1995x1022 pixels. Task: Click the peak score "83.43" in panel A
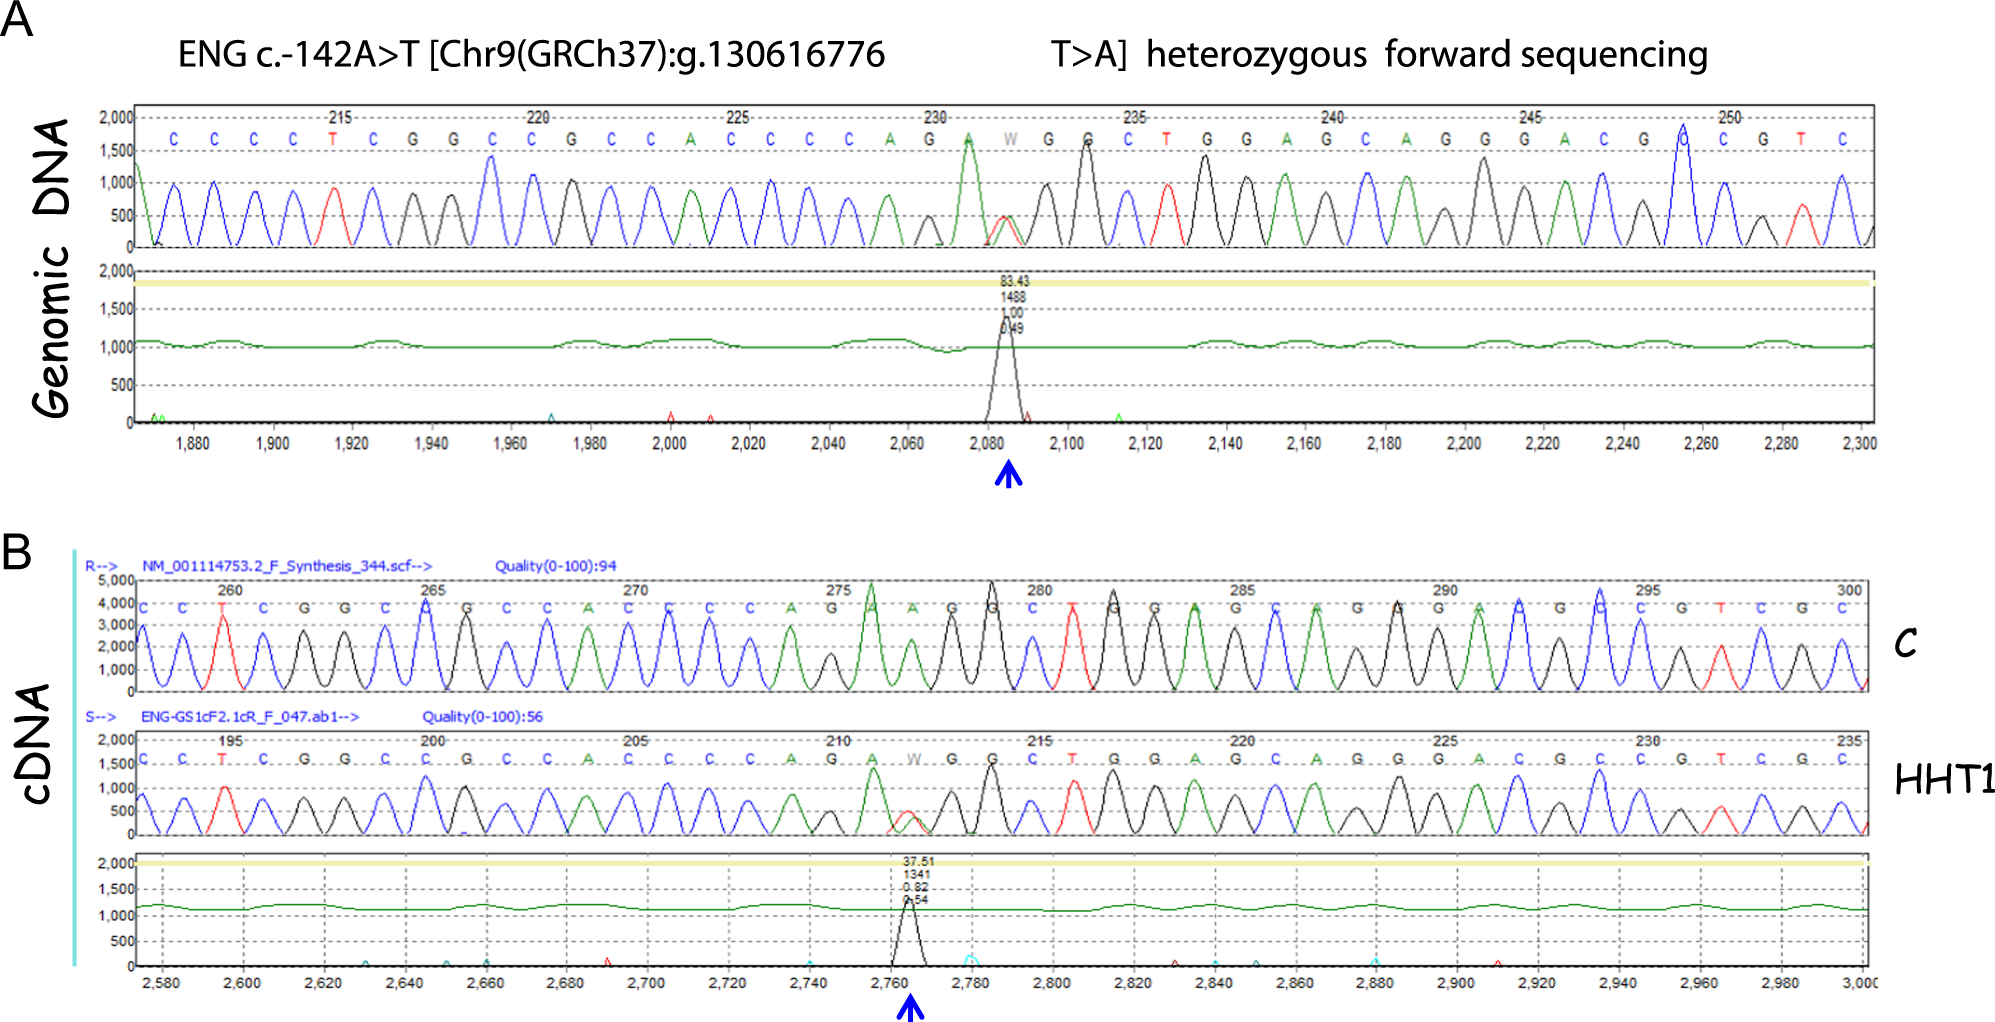(x=1014, y=281)
